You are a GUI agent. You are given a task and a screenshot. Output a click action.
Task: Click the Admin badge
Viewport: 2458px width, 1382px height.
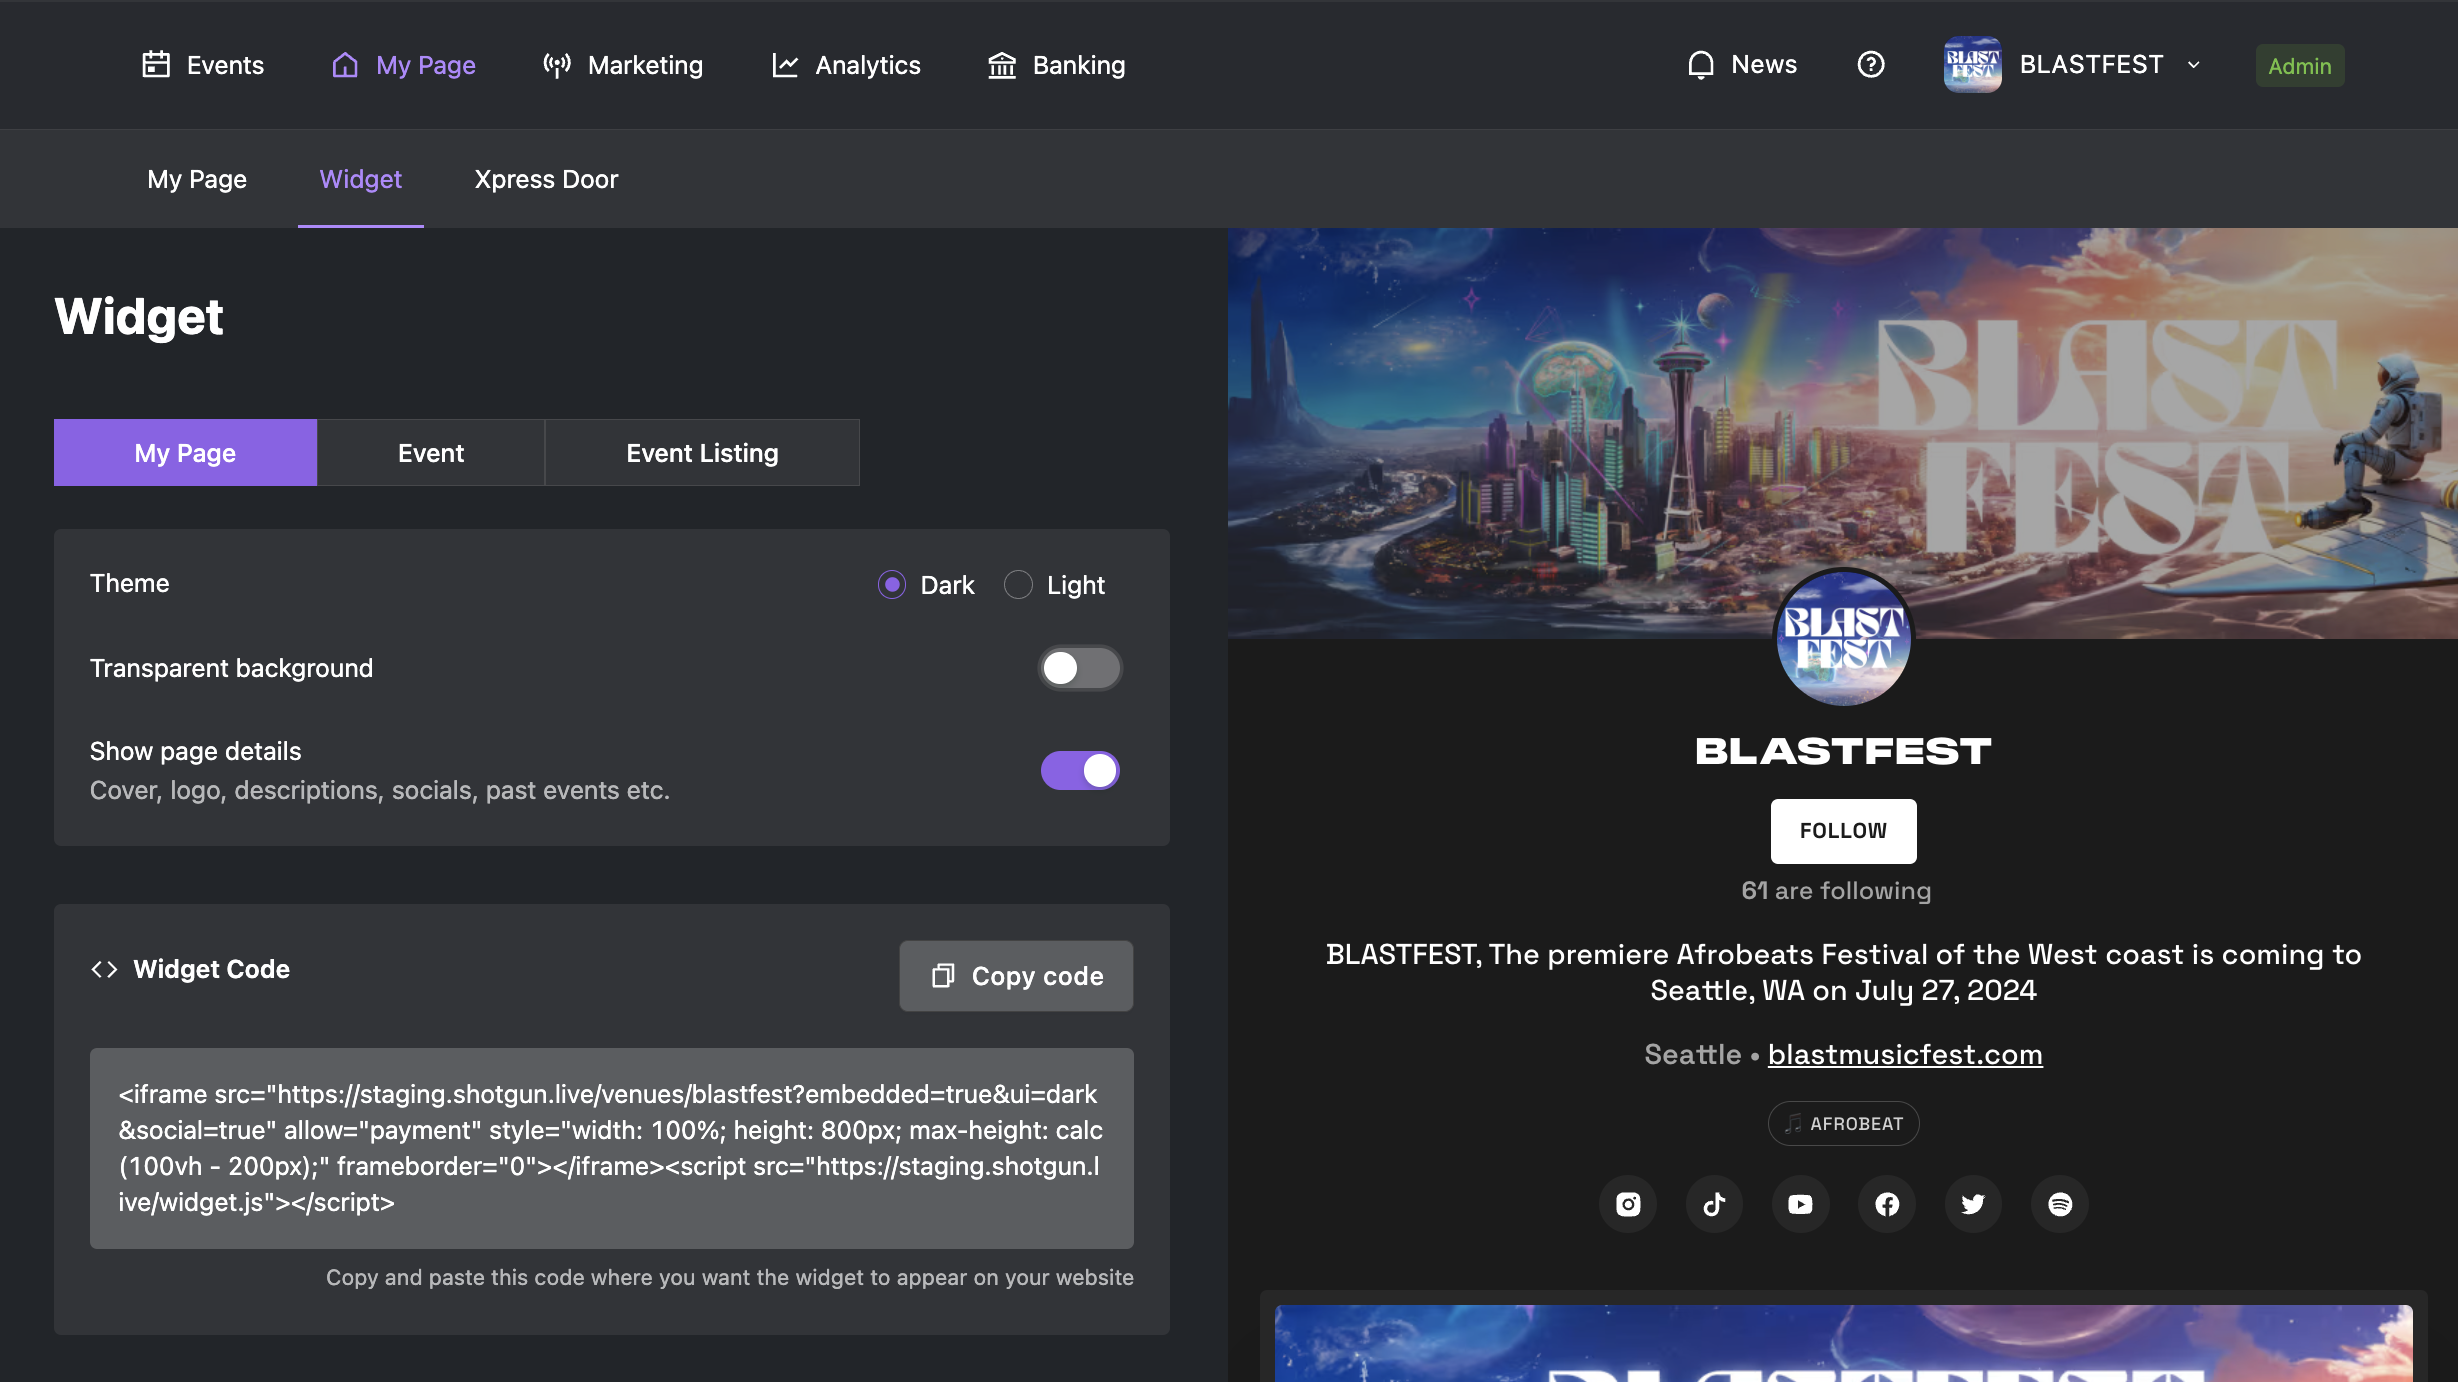[2299, 66]
